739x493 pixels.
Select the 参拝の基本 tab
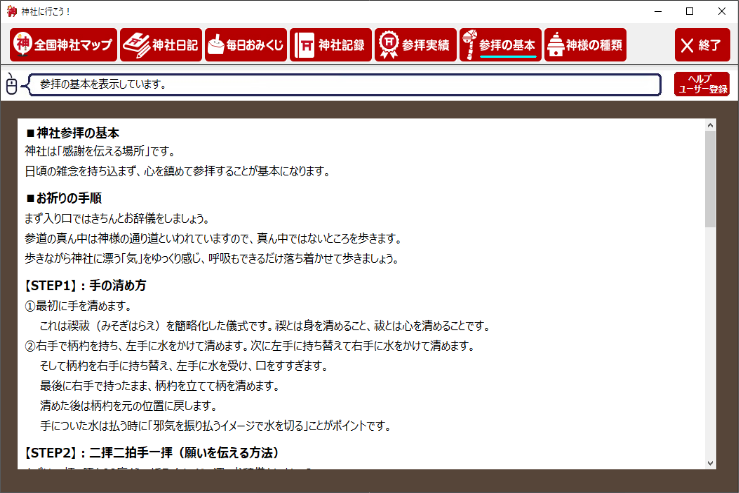[500, 45]
